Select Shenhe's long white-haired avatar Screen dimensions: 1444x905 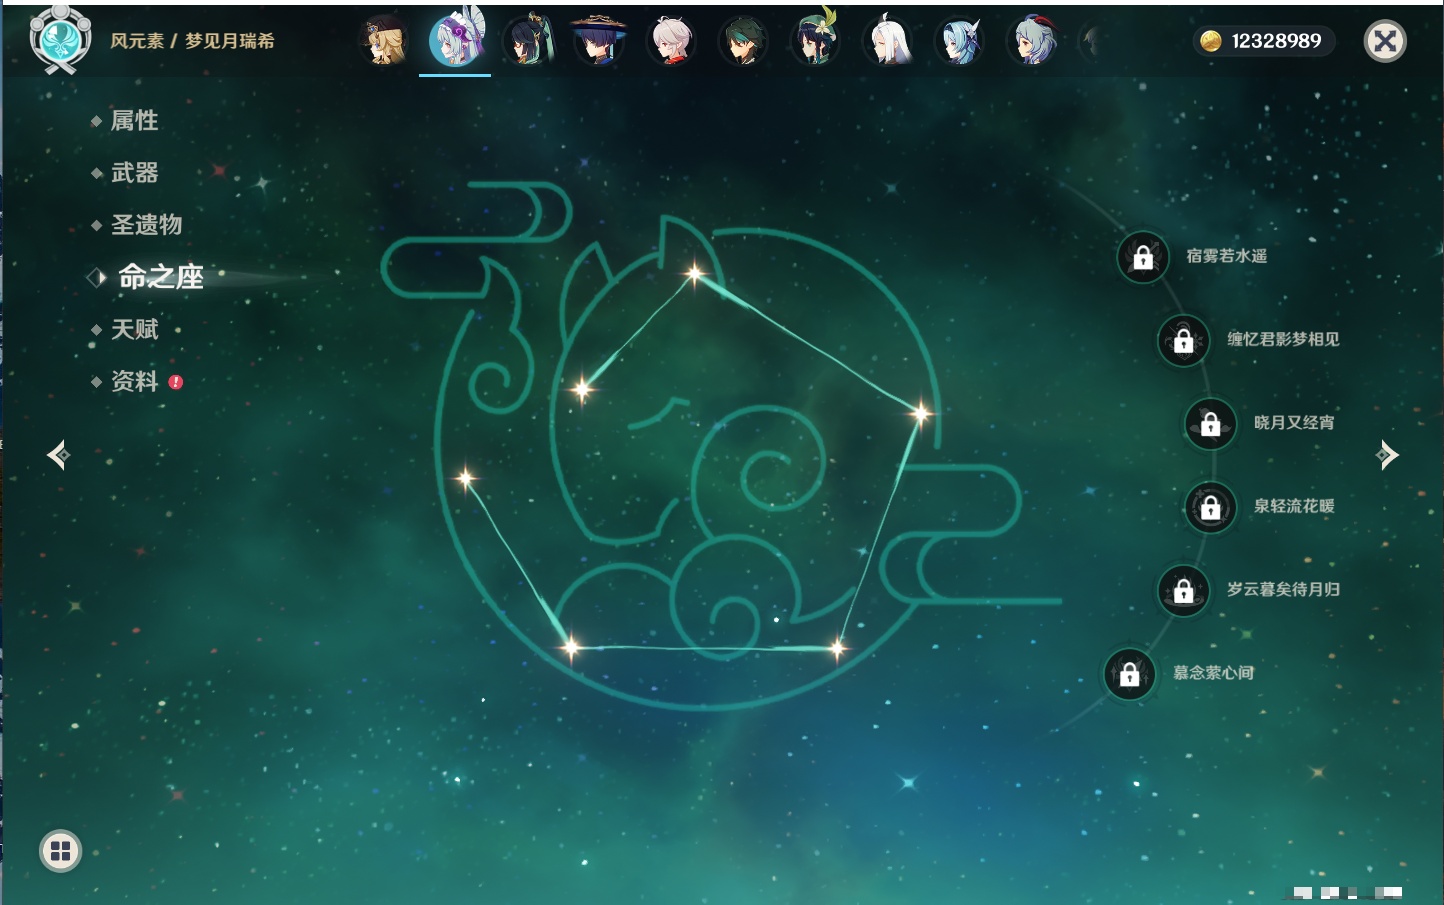point(888,41)
